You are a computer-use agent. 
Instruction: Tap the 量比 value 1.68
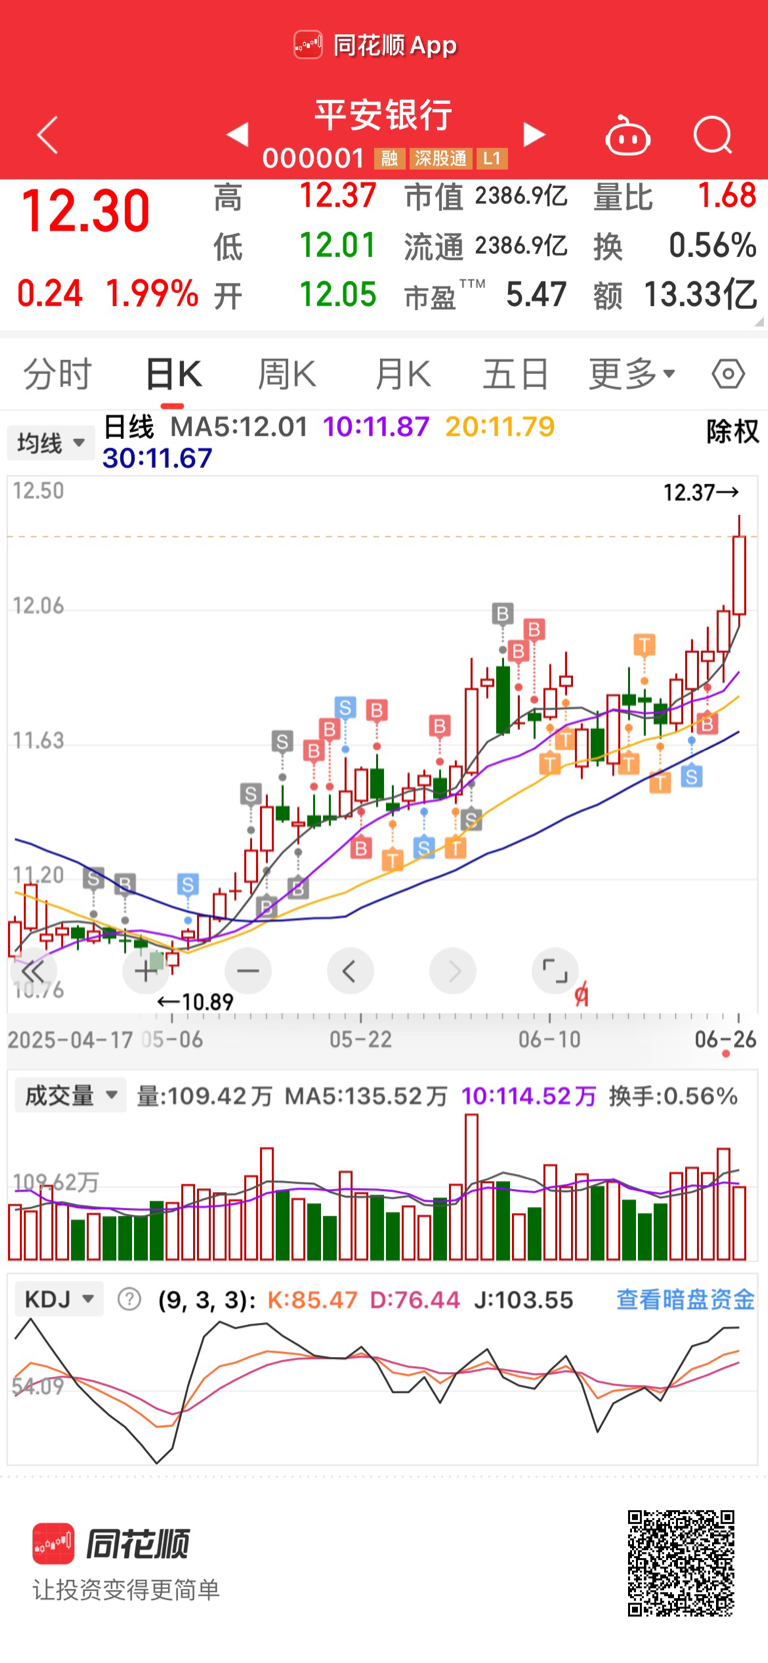pyautogui.click(x=727, y=196)
